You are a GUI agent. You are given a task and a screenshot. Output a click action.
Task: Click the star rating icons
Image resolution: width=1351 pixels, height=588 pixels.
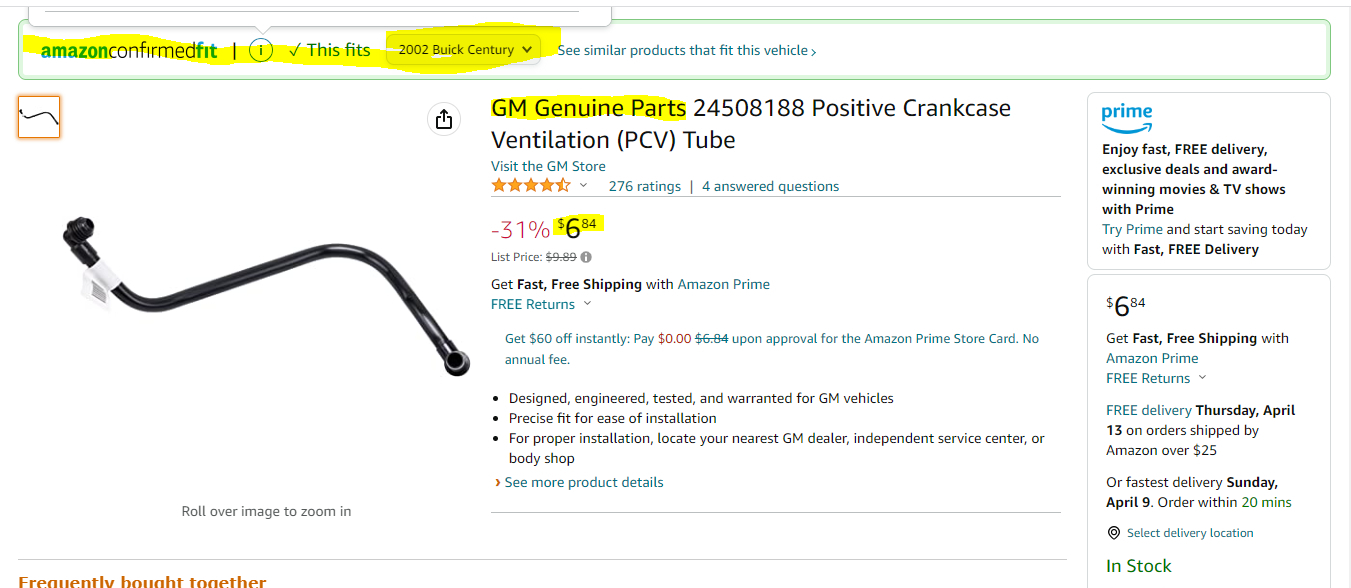click(531, 186)
